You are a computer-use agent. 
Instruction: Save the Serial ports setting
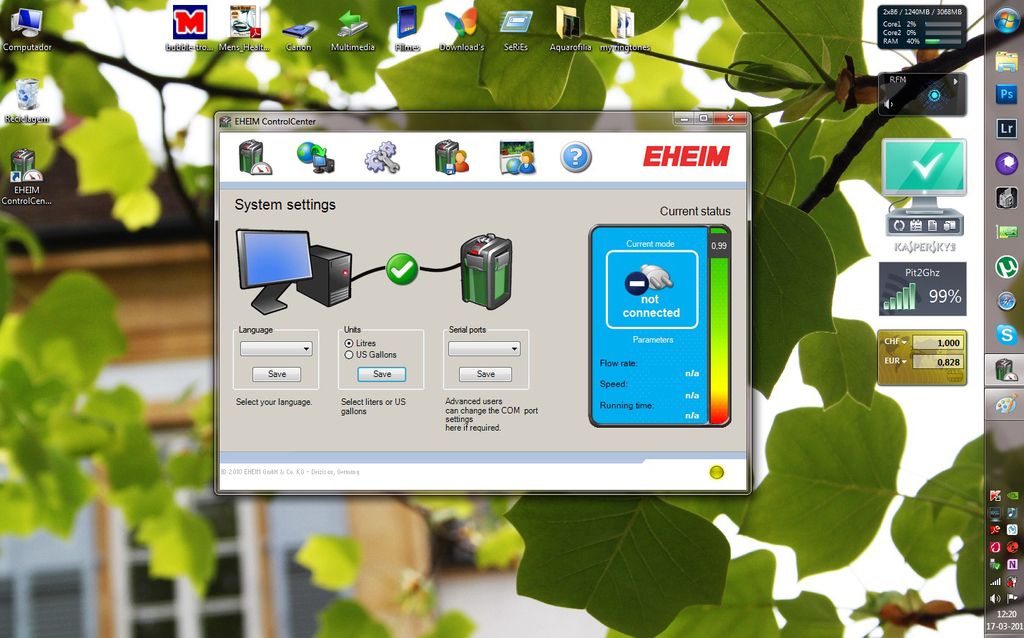485,374
